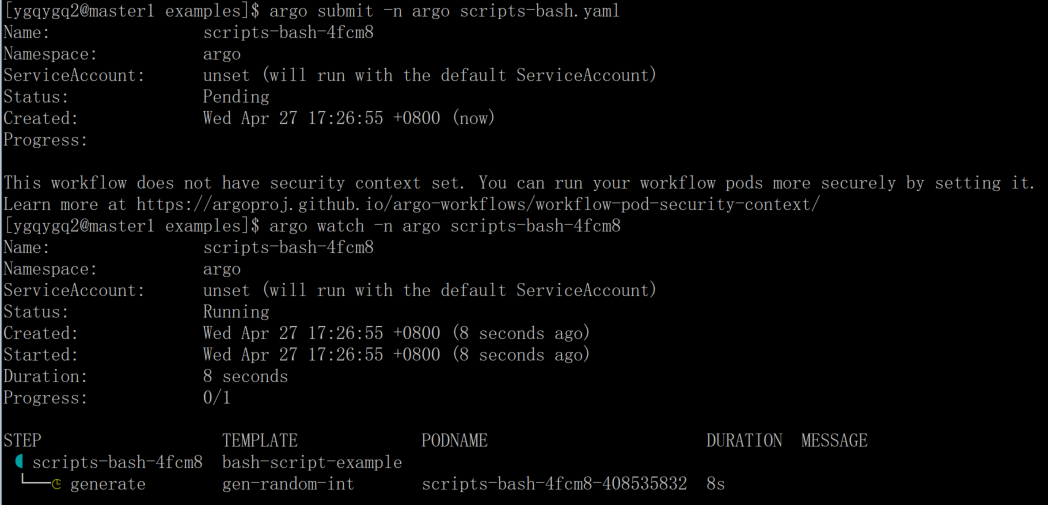Click the Running status value
This screenshot has width=1048, height=505.
236,312
